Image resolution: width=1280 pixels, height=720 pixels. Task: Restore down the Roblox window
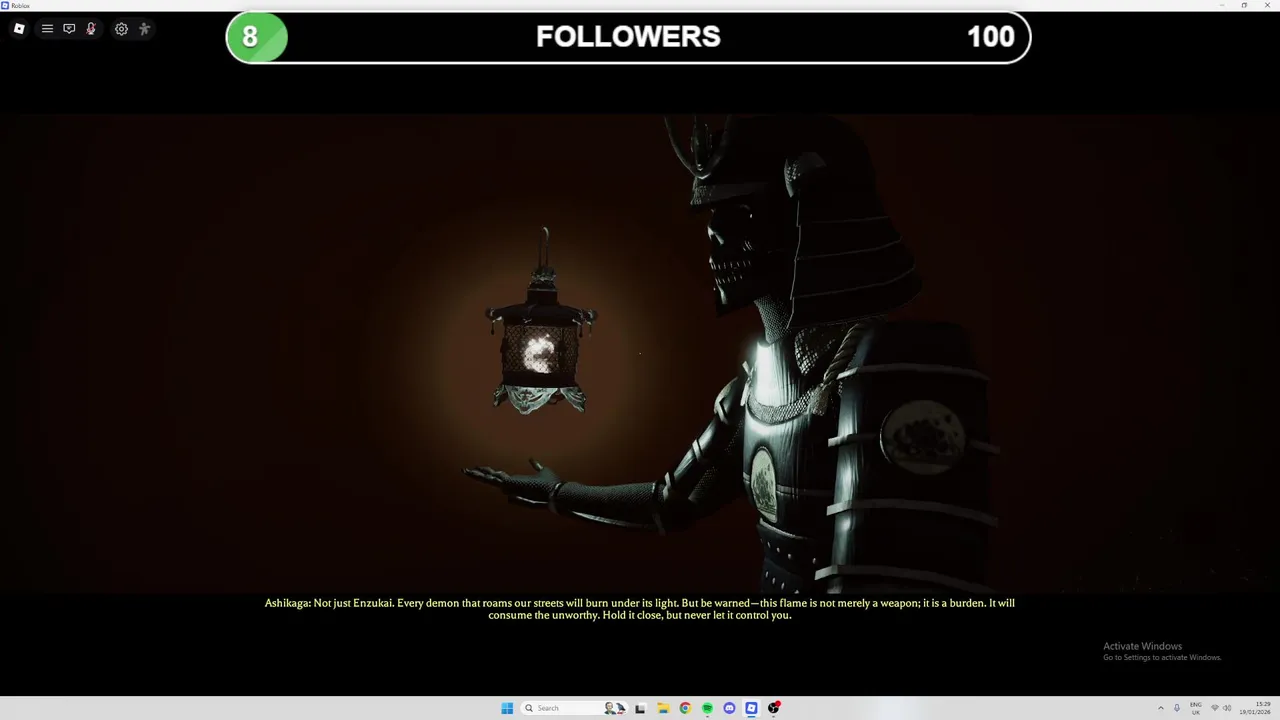click(x=1244, y=5)
